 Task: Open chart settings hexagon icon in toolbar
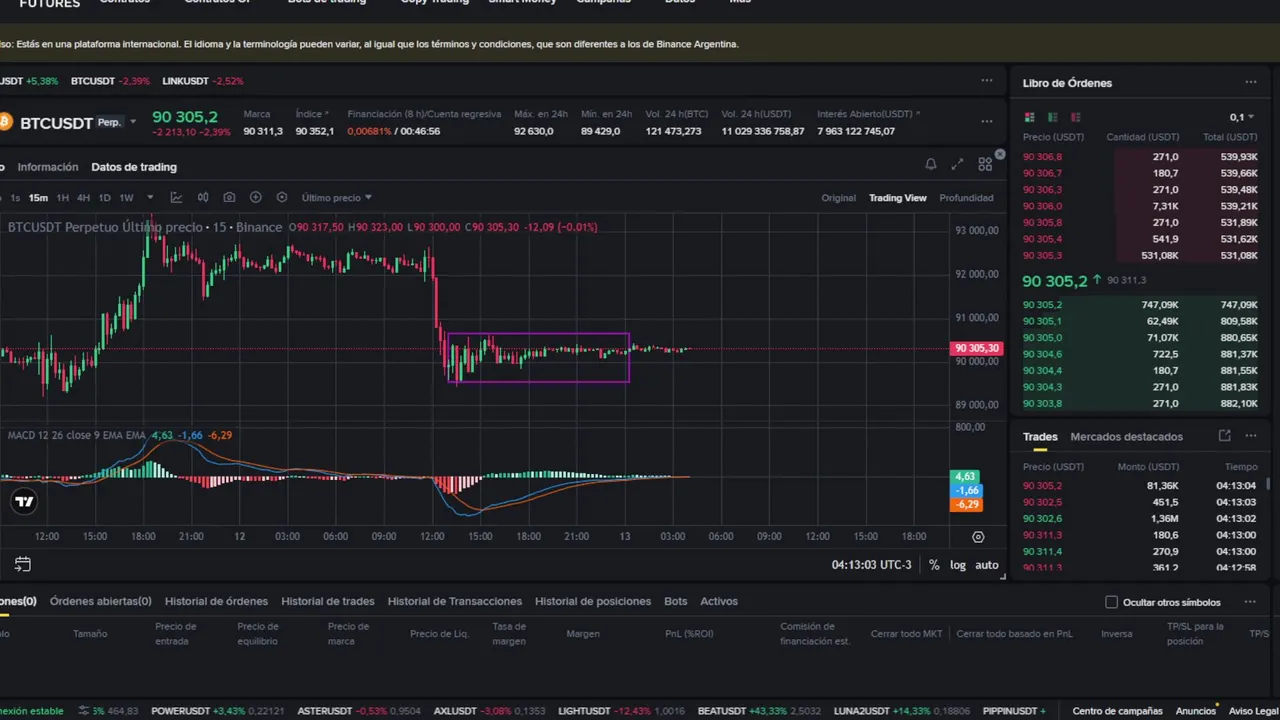[x=281, y=197]
